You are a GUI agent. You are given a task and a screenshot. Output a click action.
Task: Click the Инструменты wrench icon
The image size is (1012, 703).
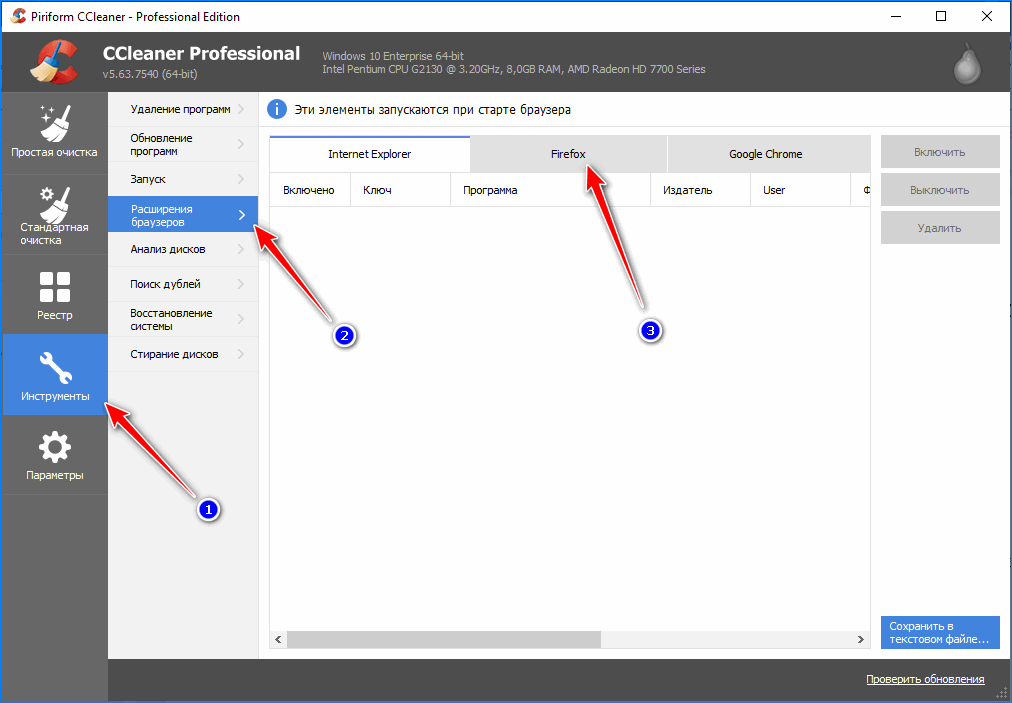click(x=54, y=374)
